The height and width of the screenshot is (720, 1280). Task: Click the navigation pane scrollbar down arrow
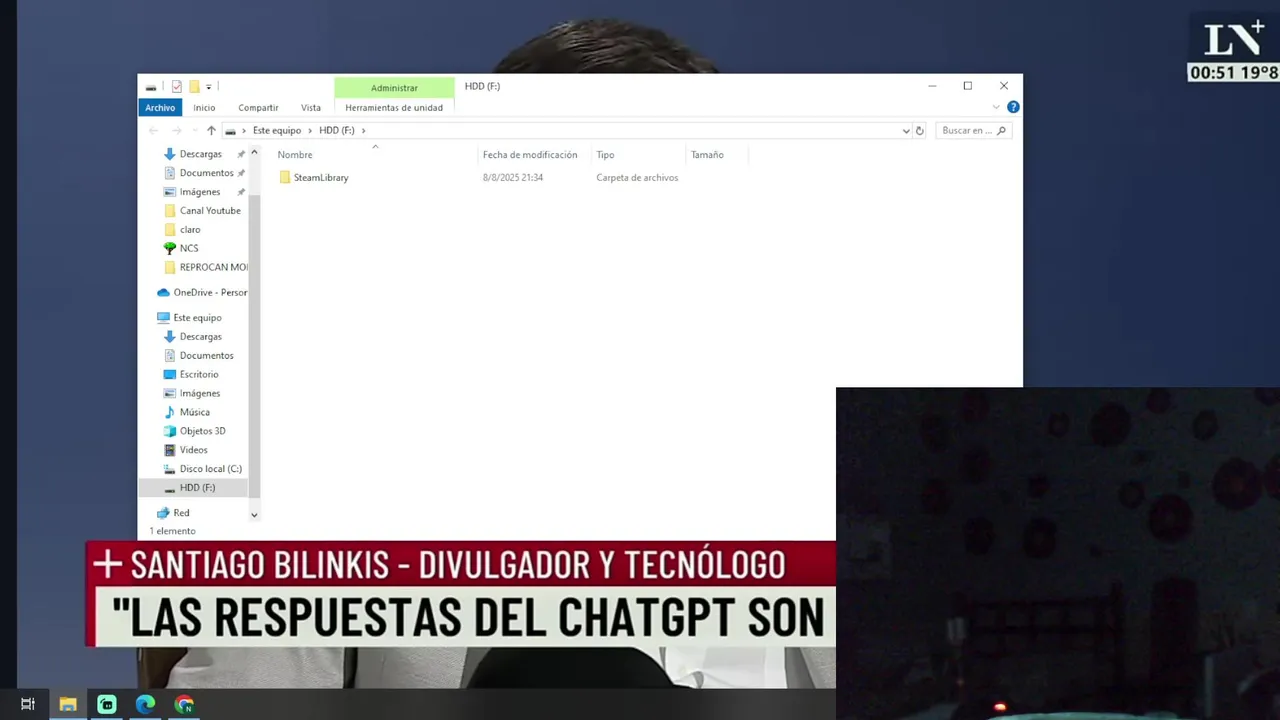point(254,515)
